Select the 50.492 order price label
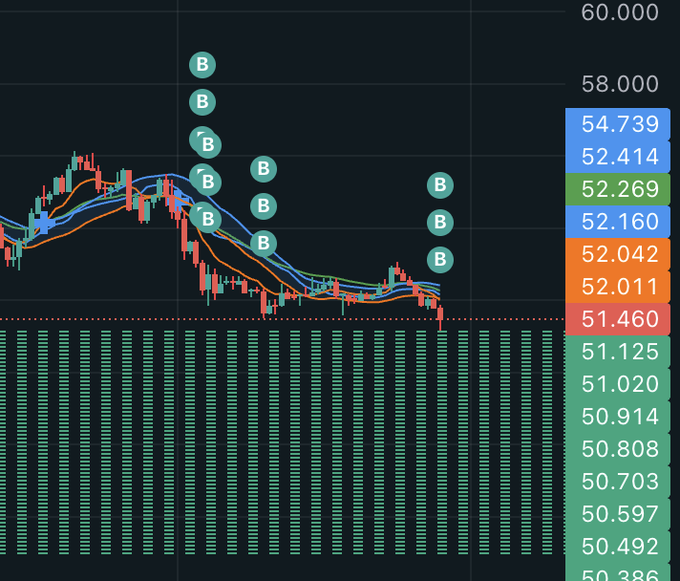Image resolution: width=680 pixels, height=581 pixels. coord(618,547)
